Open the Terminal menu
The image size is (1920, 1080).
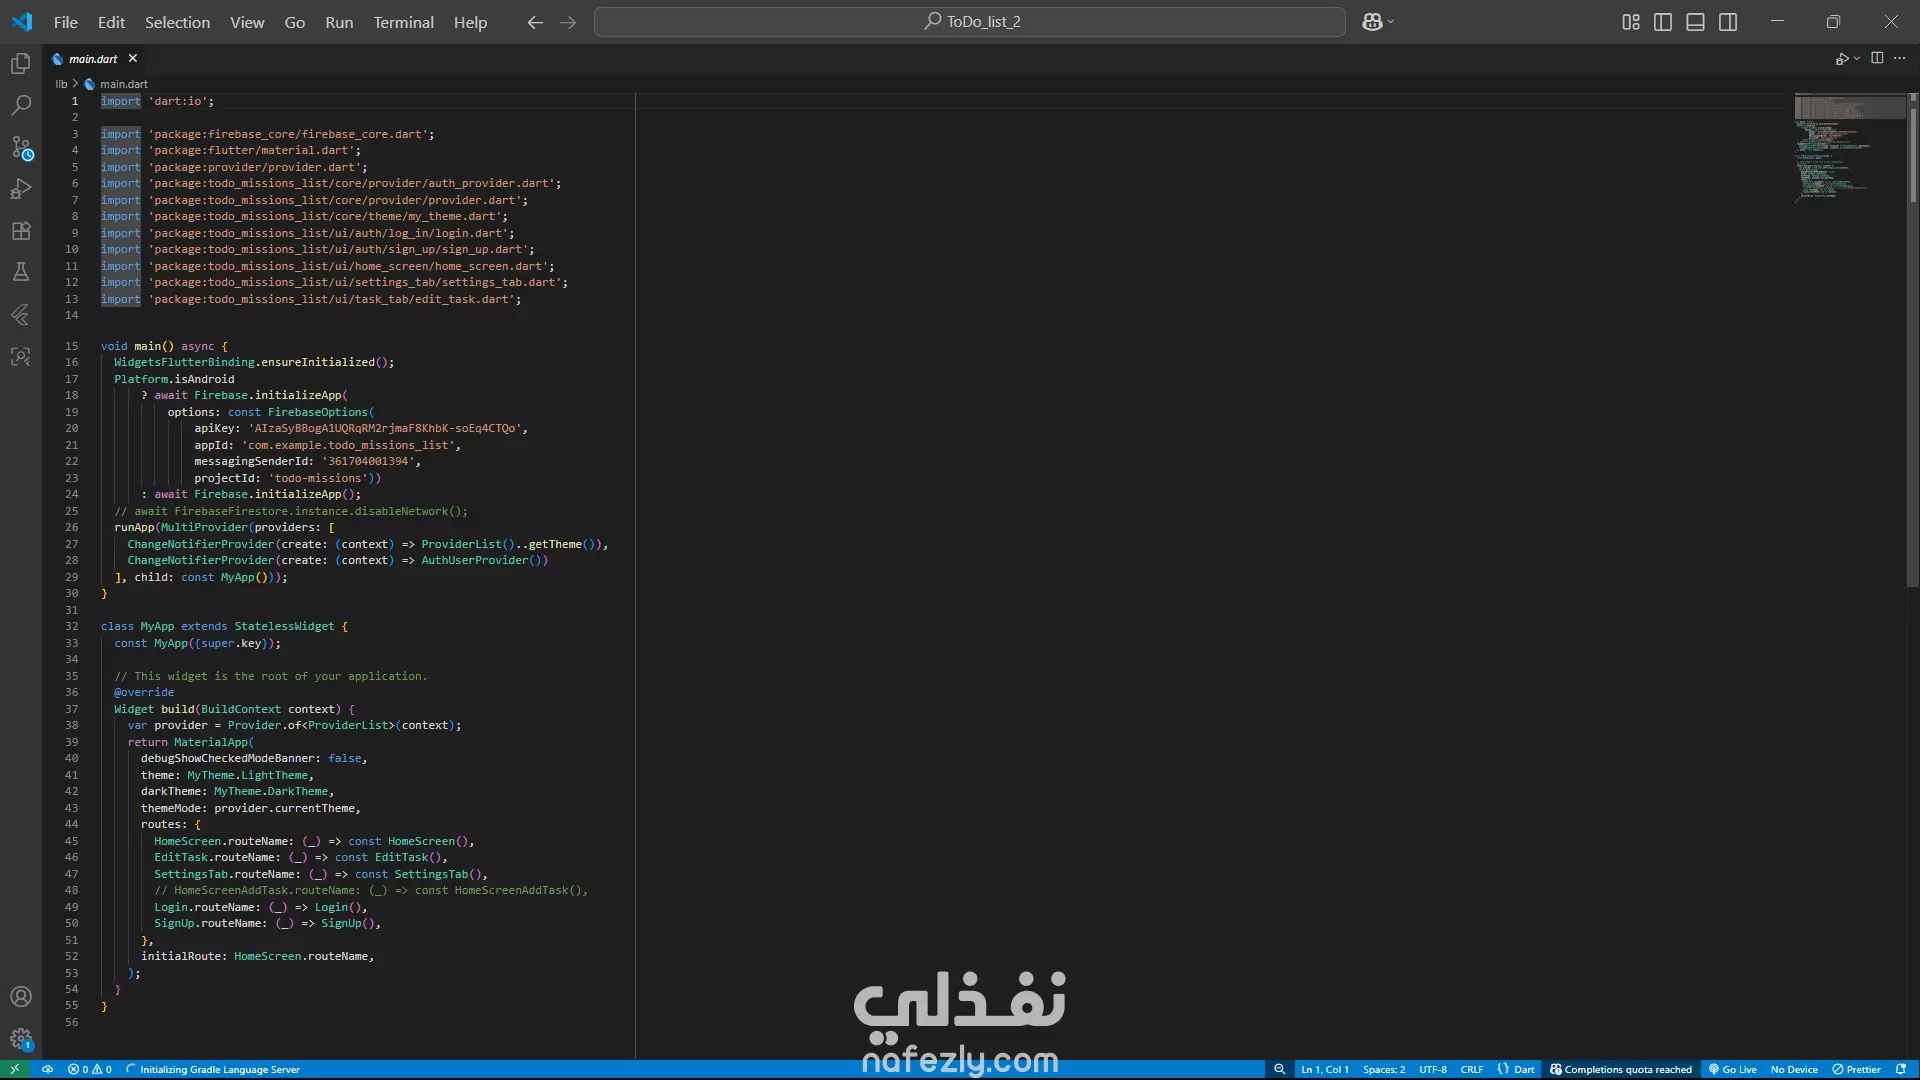(x=403, y=22)
